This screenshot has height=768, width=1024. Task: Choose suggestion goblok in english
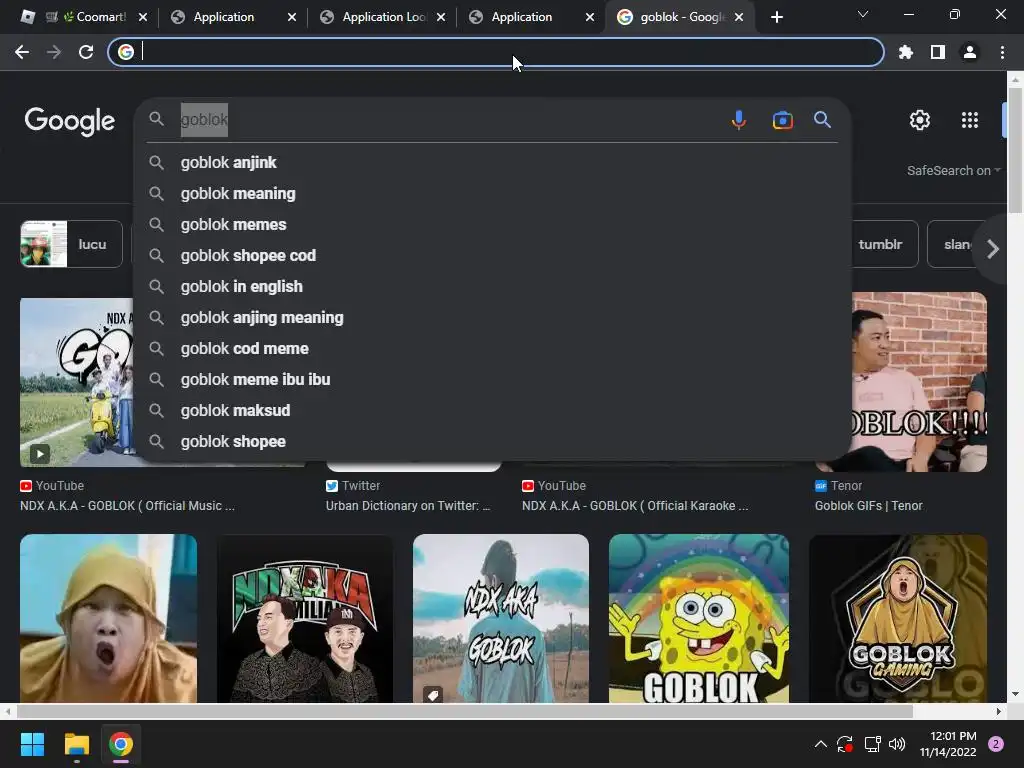[492, 287]
